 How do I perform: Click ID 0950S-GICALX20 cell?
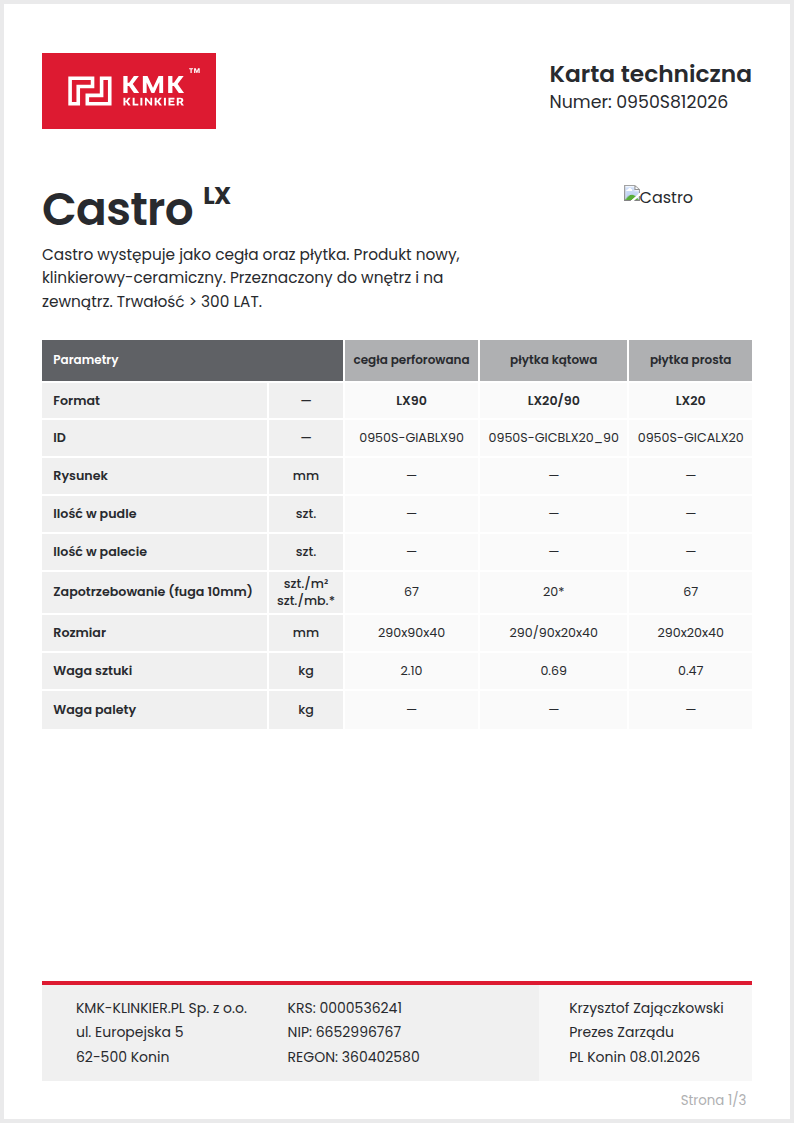coord(690,438)
